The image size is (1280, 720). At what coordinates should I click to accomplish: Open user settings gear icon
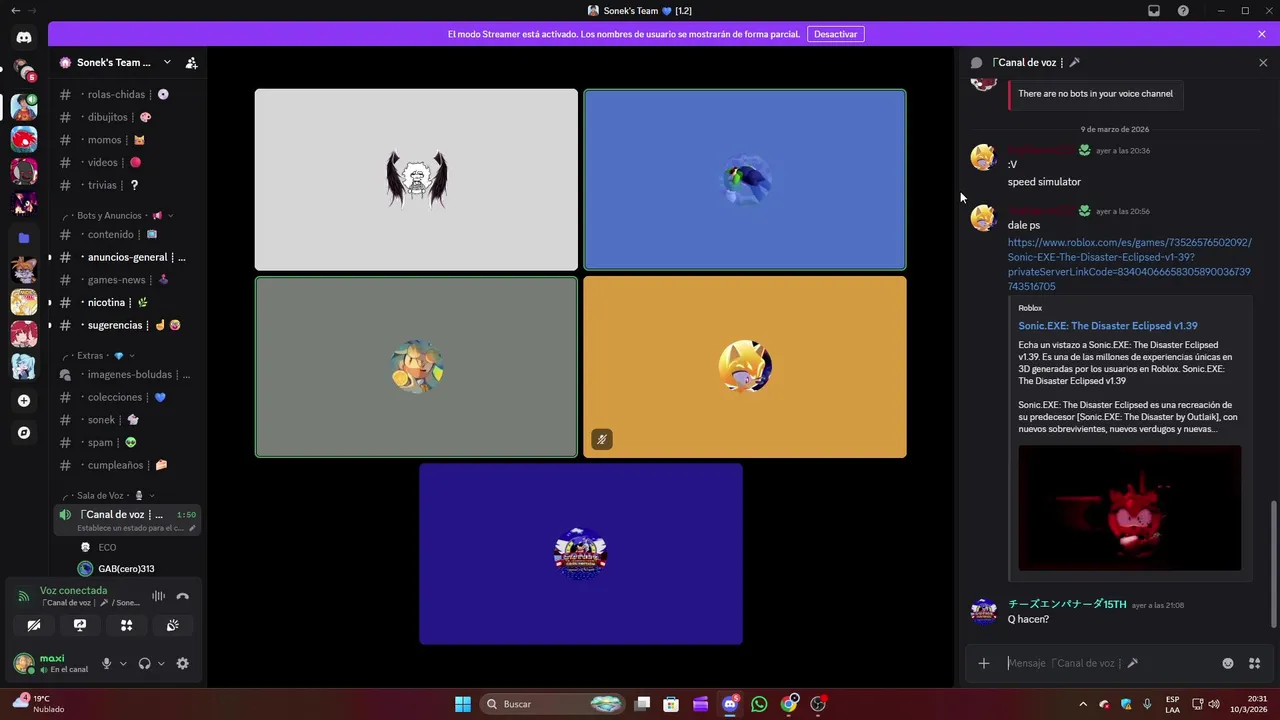182,663
